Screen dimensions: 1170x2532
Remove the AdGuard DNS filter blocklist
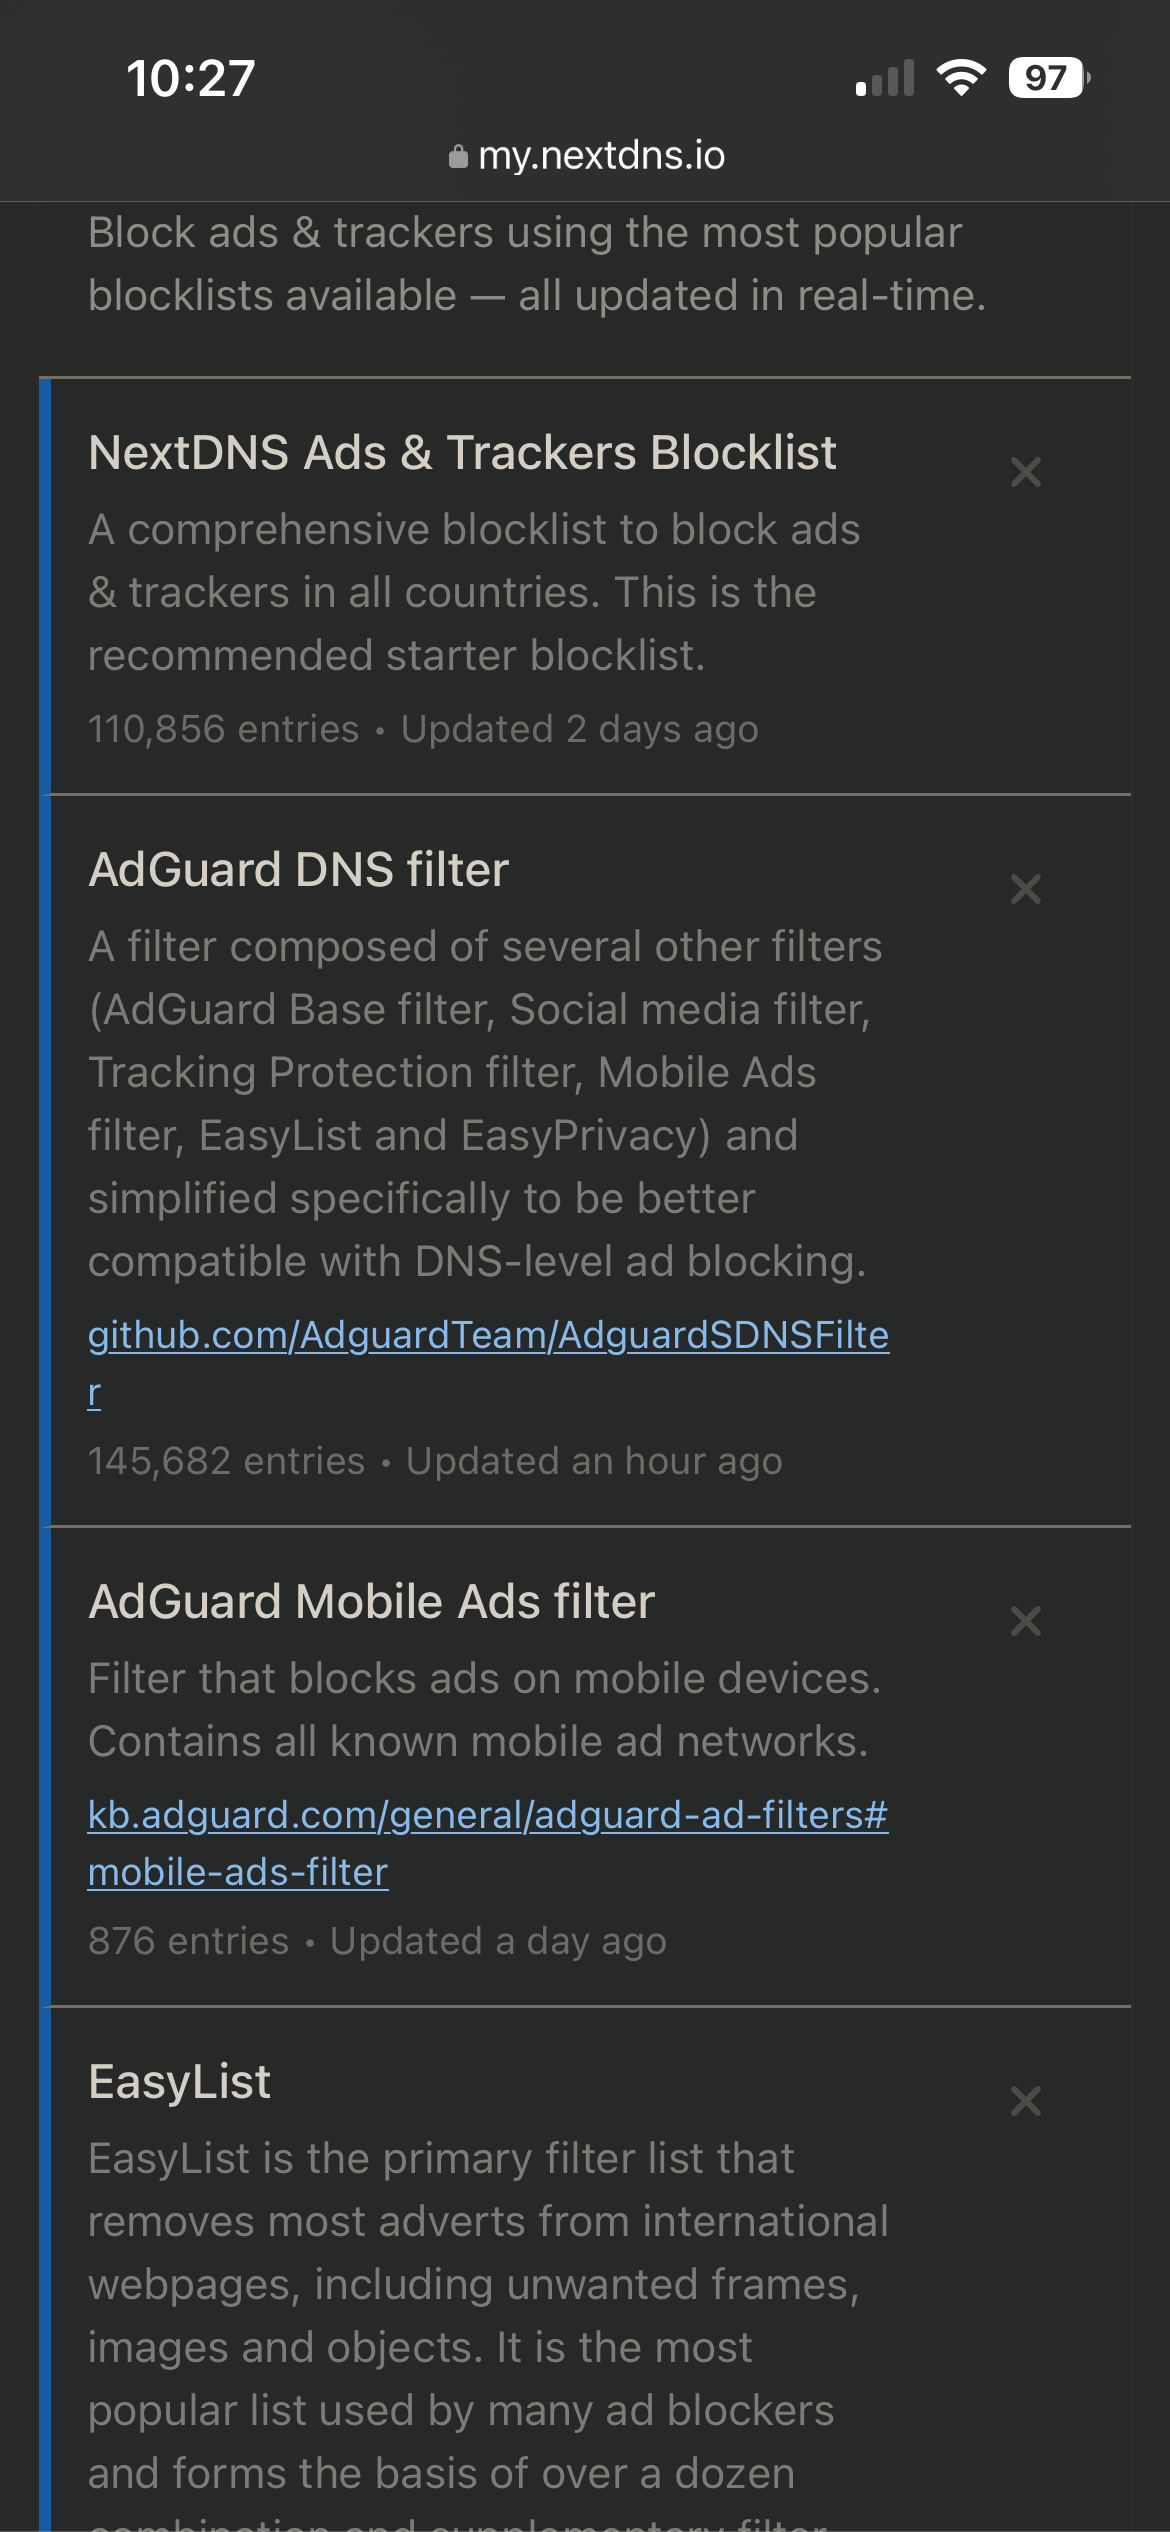tap(1025, 889)
